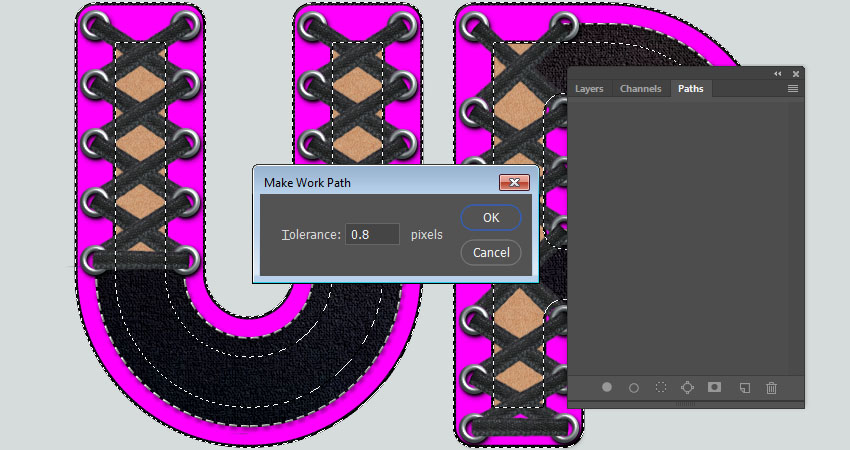Switch to the Channels tab
This screenshot has height=450, width=850.
[x=640, y=89]
